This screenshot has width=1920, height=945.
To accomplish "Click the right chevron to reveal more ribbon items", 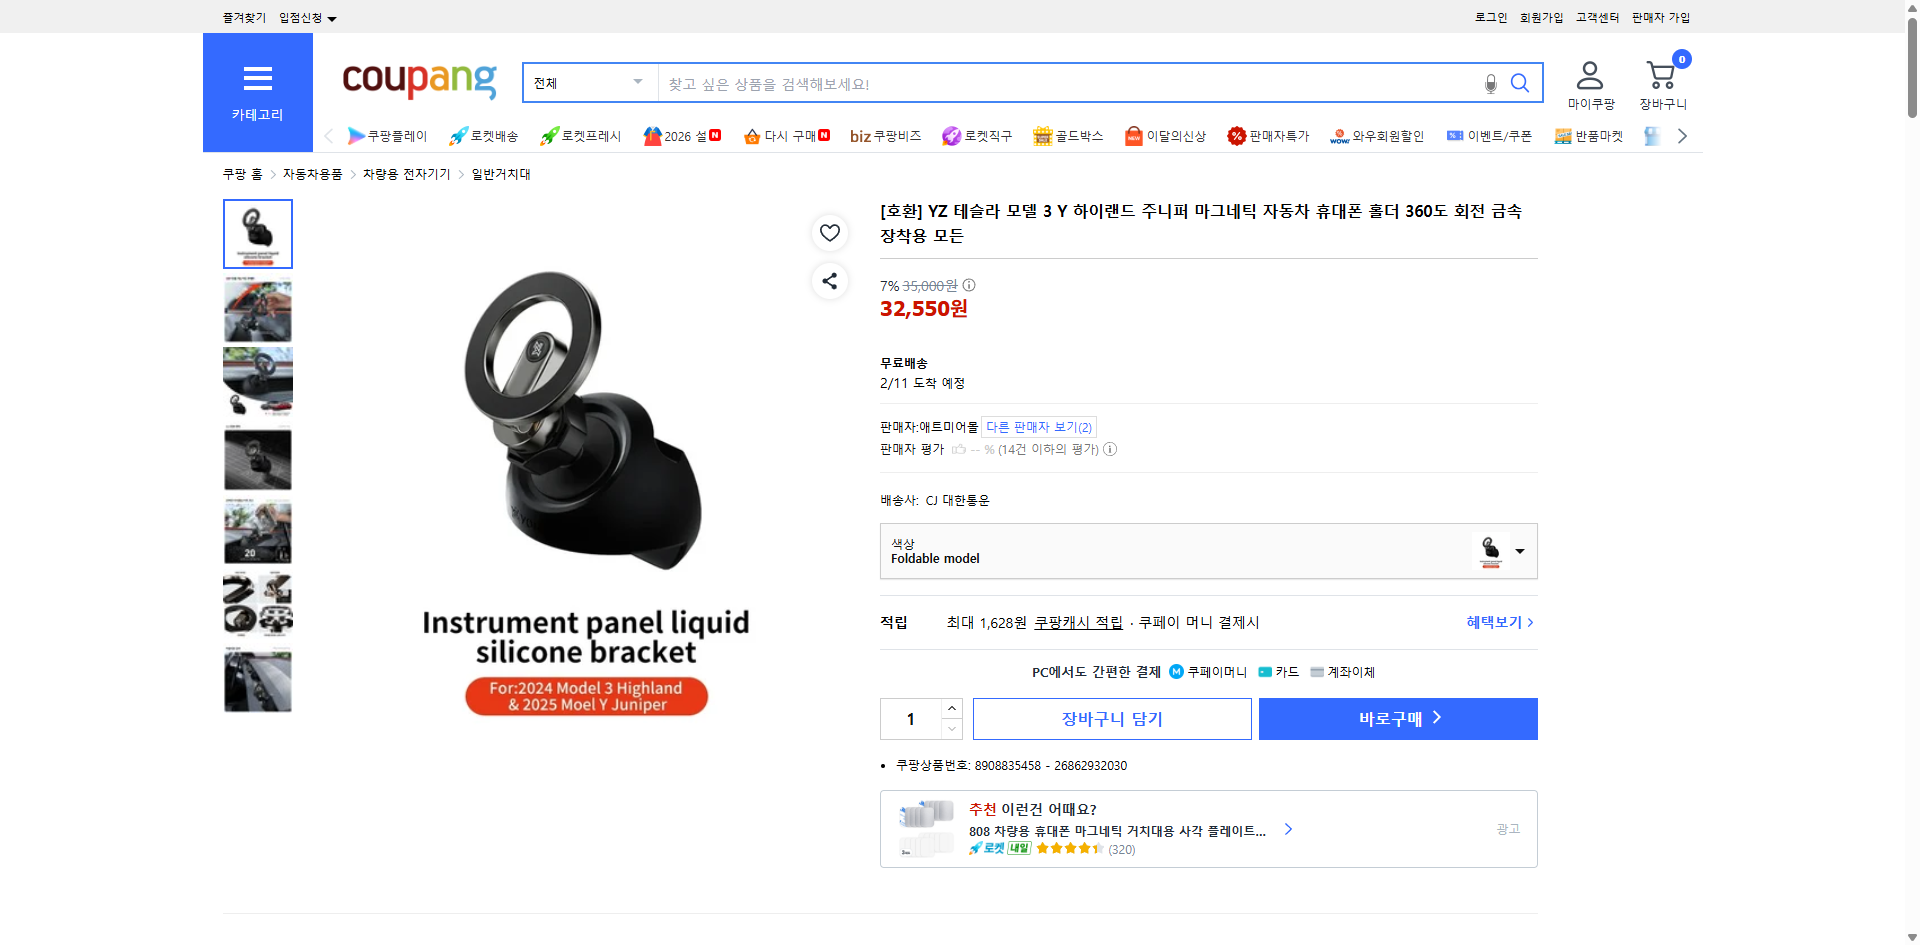I will click(x=1683, y=135).
